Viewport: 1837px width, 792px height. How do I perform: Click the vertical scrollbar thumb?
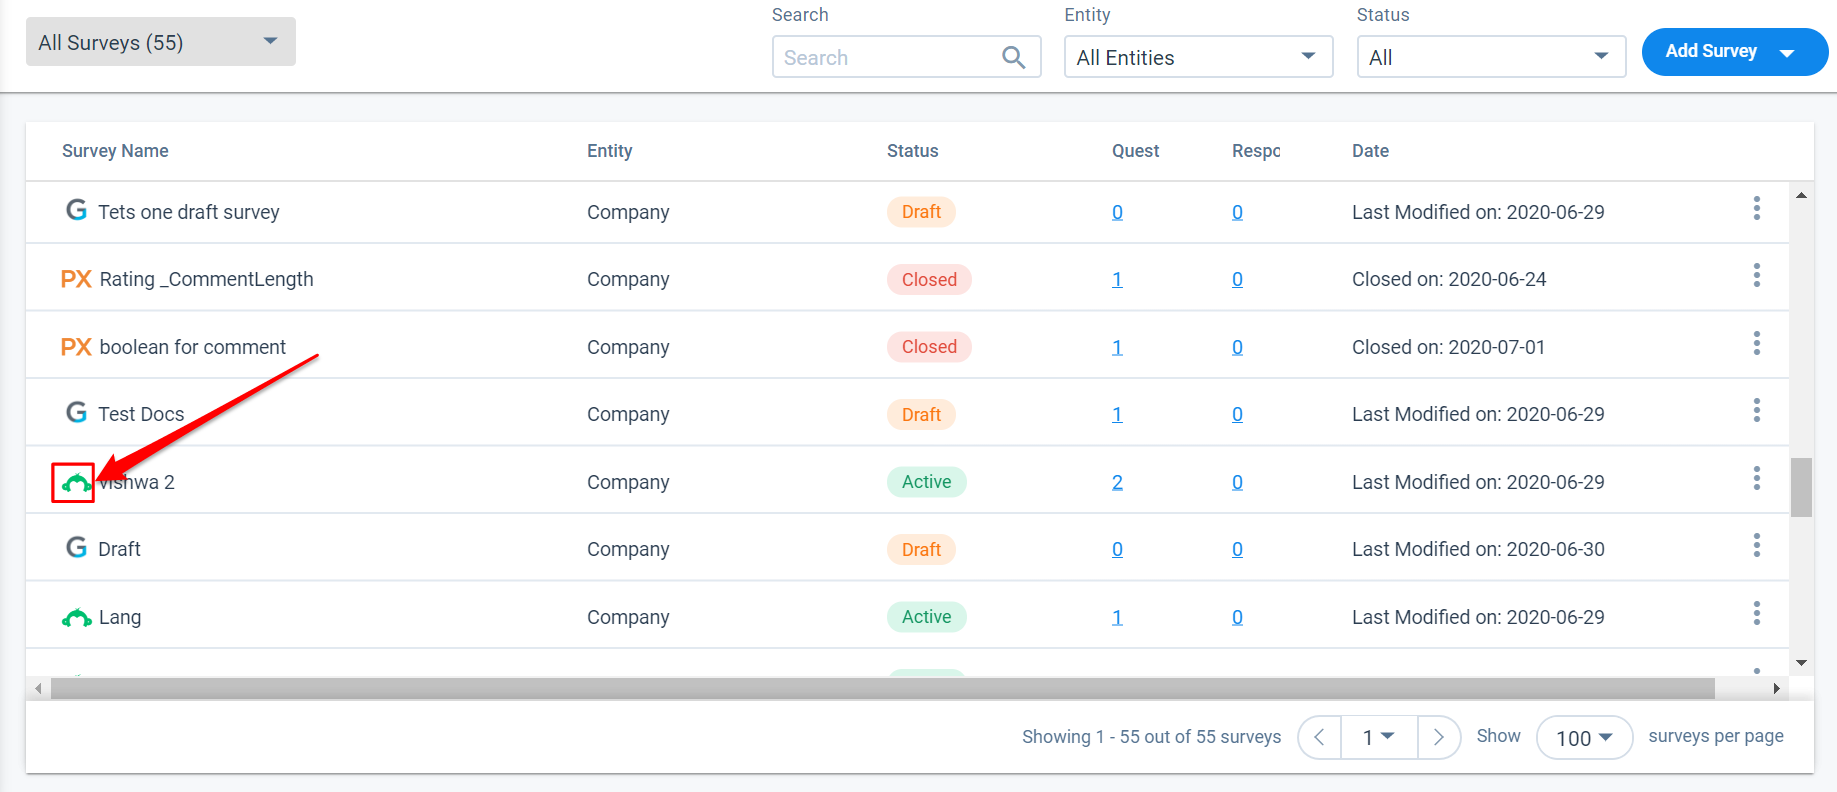[1801, 487]
